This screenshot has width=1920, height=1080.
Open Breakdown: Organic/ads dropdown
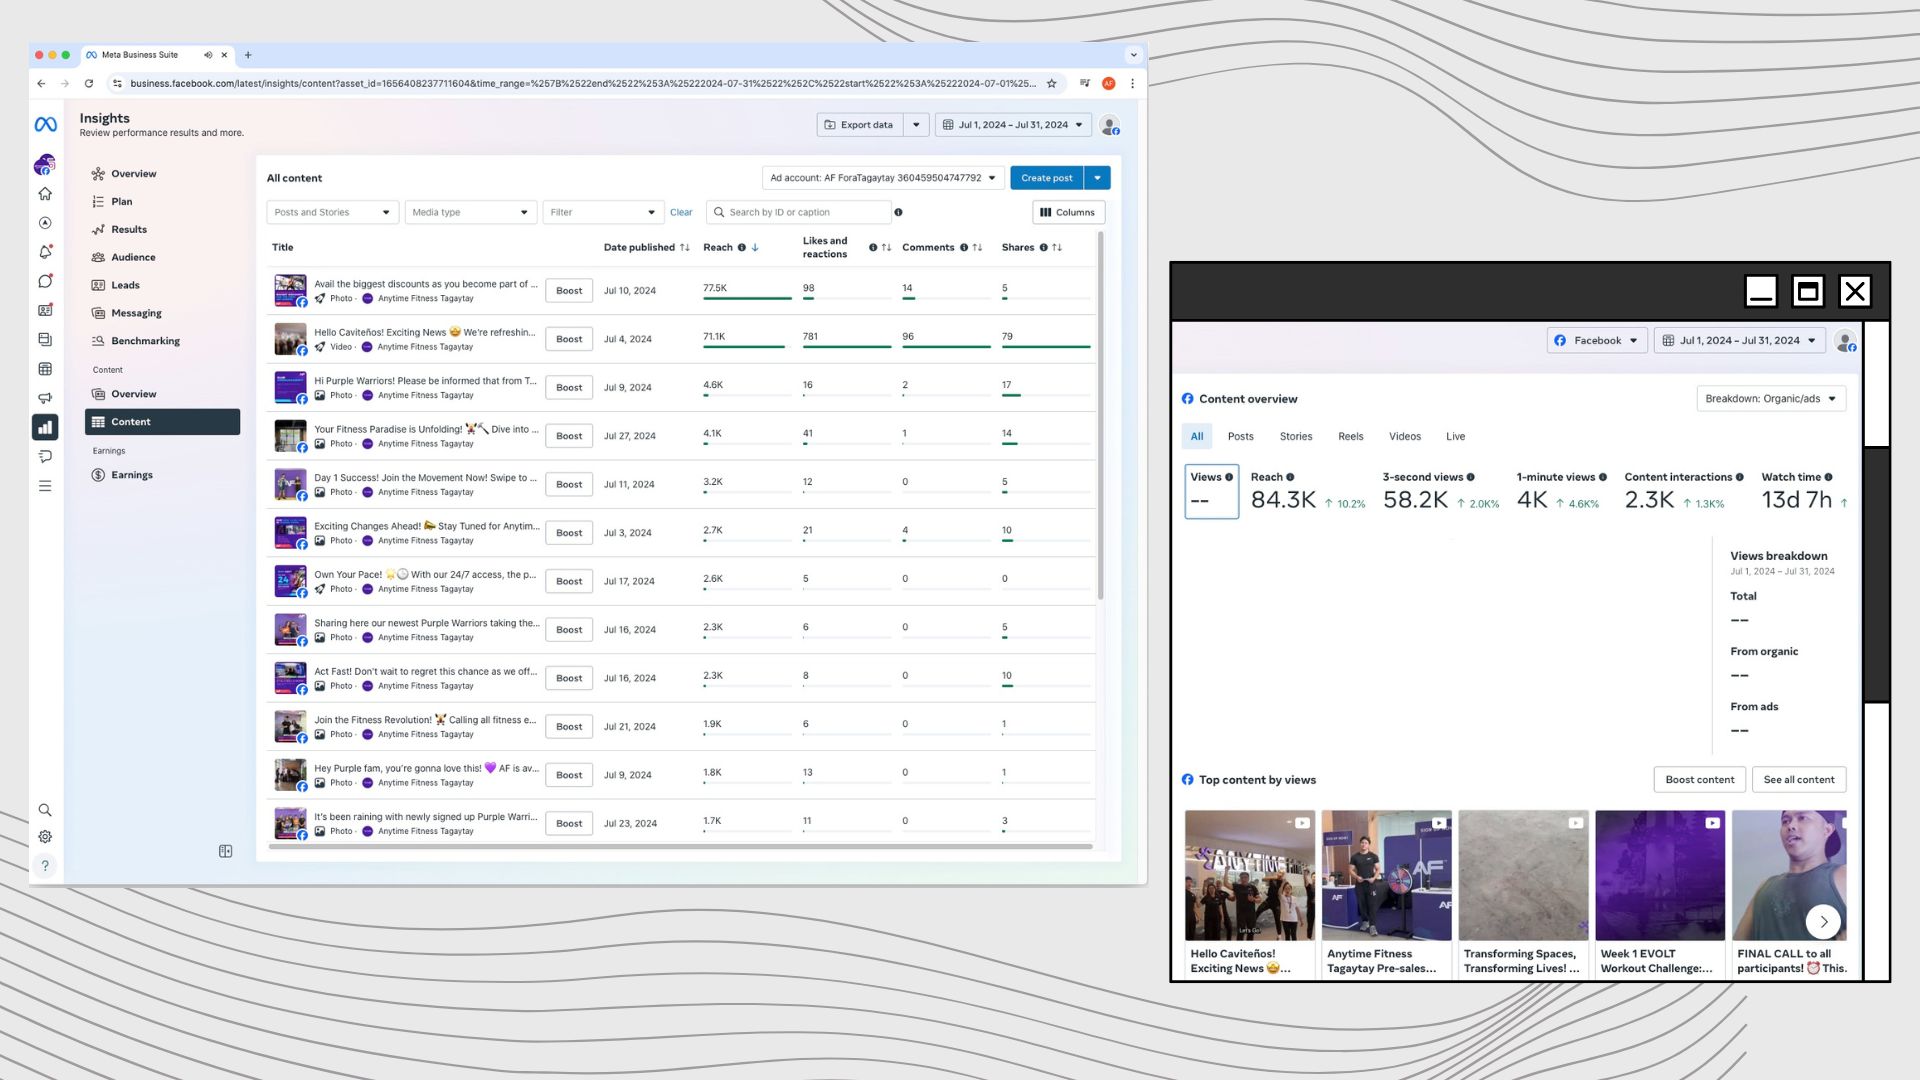(1770, 399)
